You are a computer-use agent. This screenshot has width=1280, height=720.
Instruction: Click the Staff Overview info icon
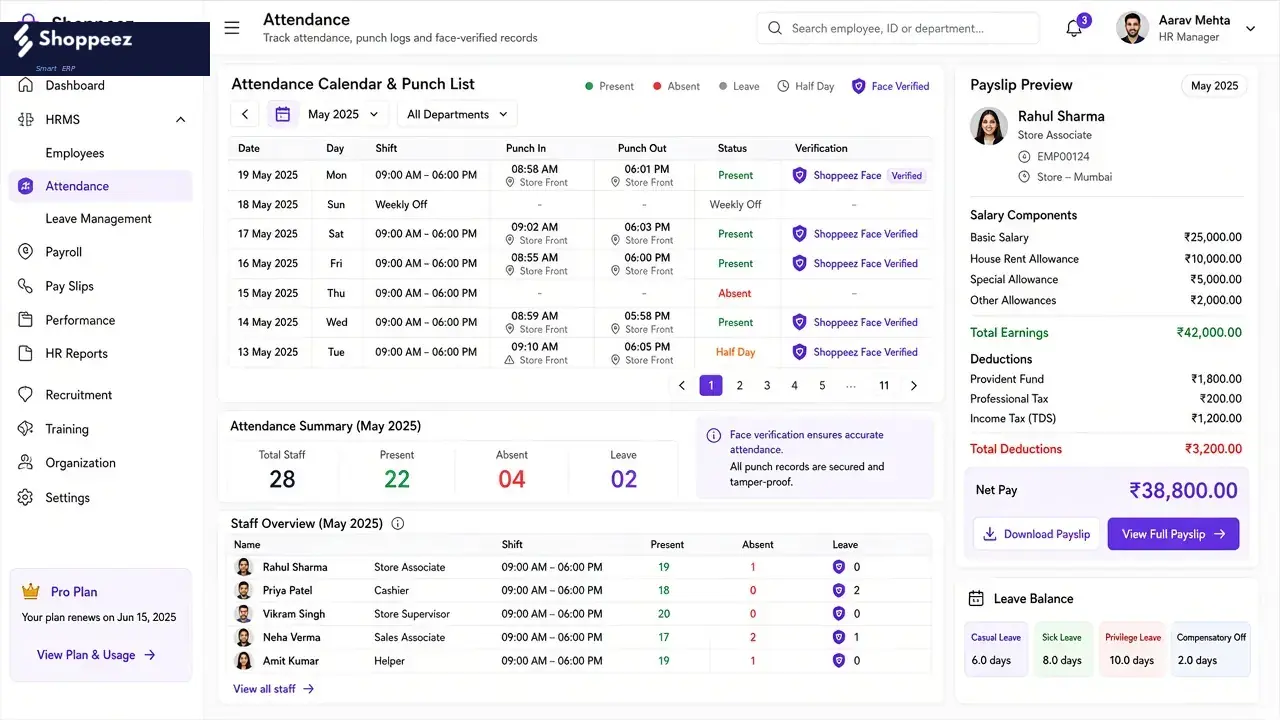tap(398, 523)
